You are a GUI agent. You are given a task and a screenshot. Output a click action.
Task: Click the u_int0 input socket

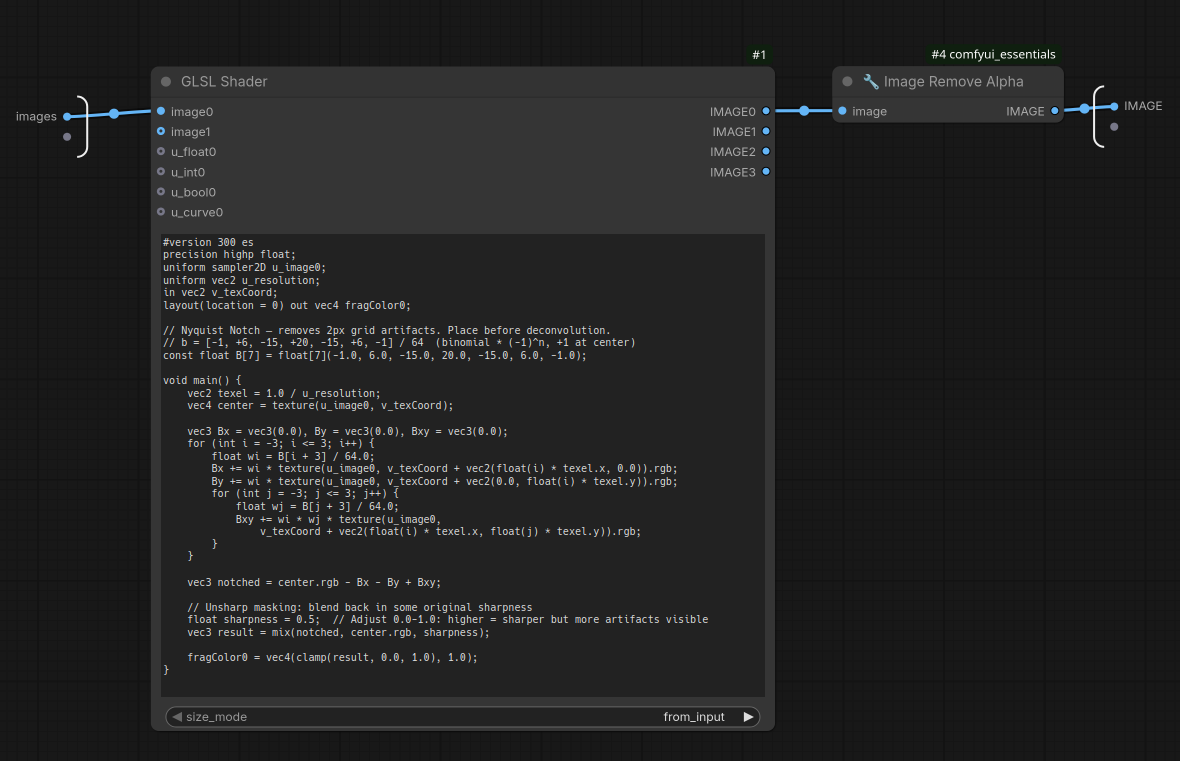point(161,172)
